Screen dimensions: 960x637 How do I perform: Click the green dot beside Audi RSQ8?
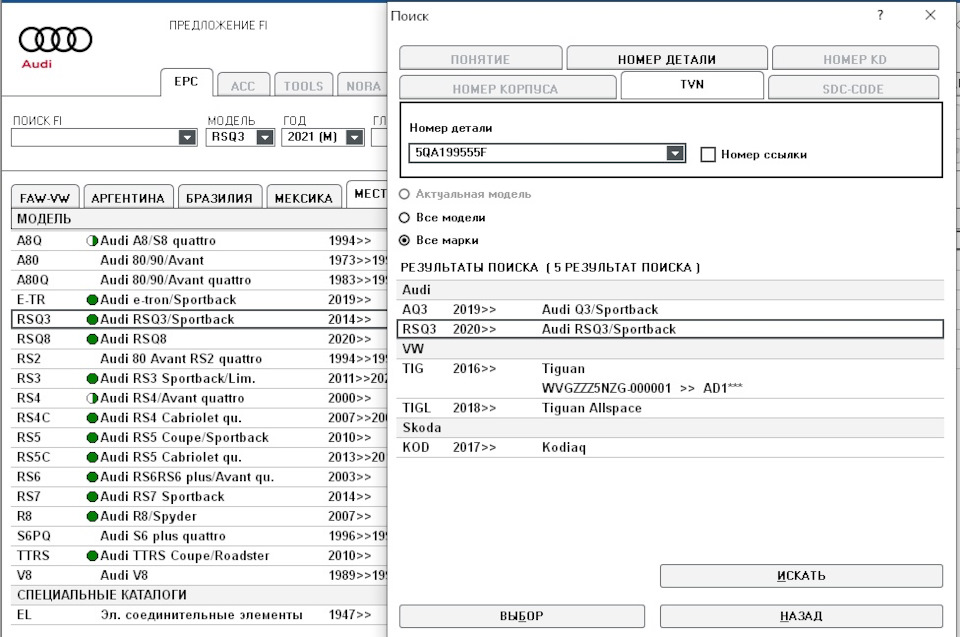93,339
